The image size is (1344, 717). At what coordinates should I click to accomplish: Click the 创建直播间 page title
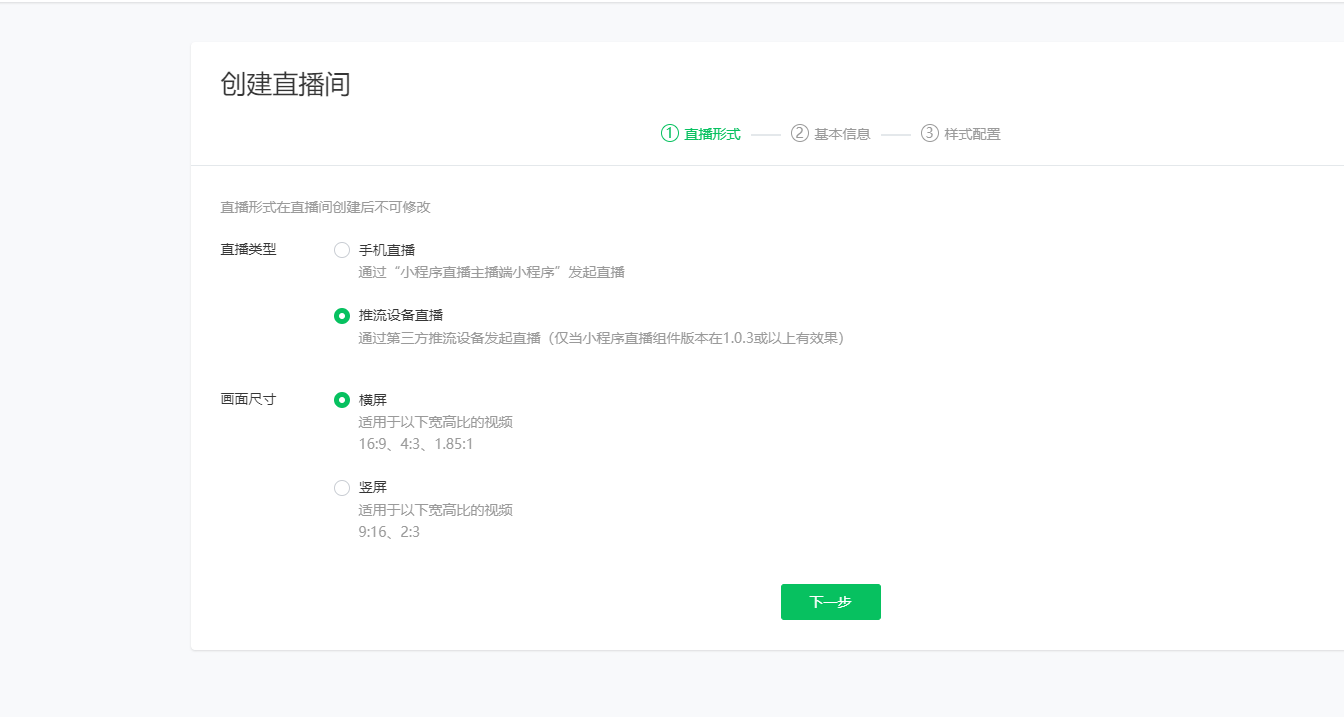(x=286, y=84)
